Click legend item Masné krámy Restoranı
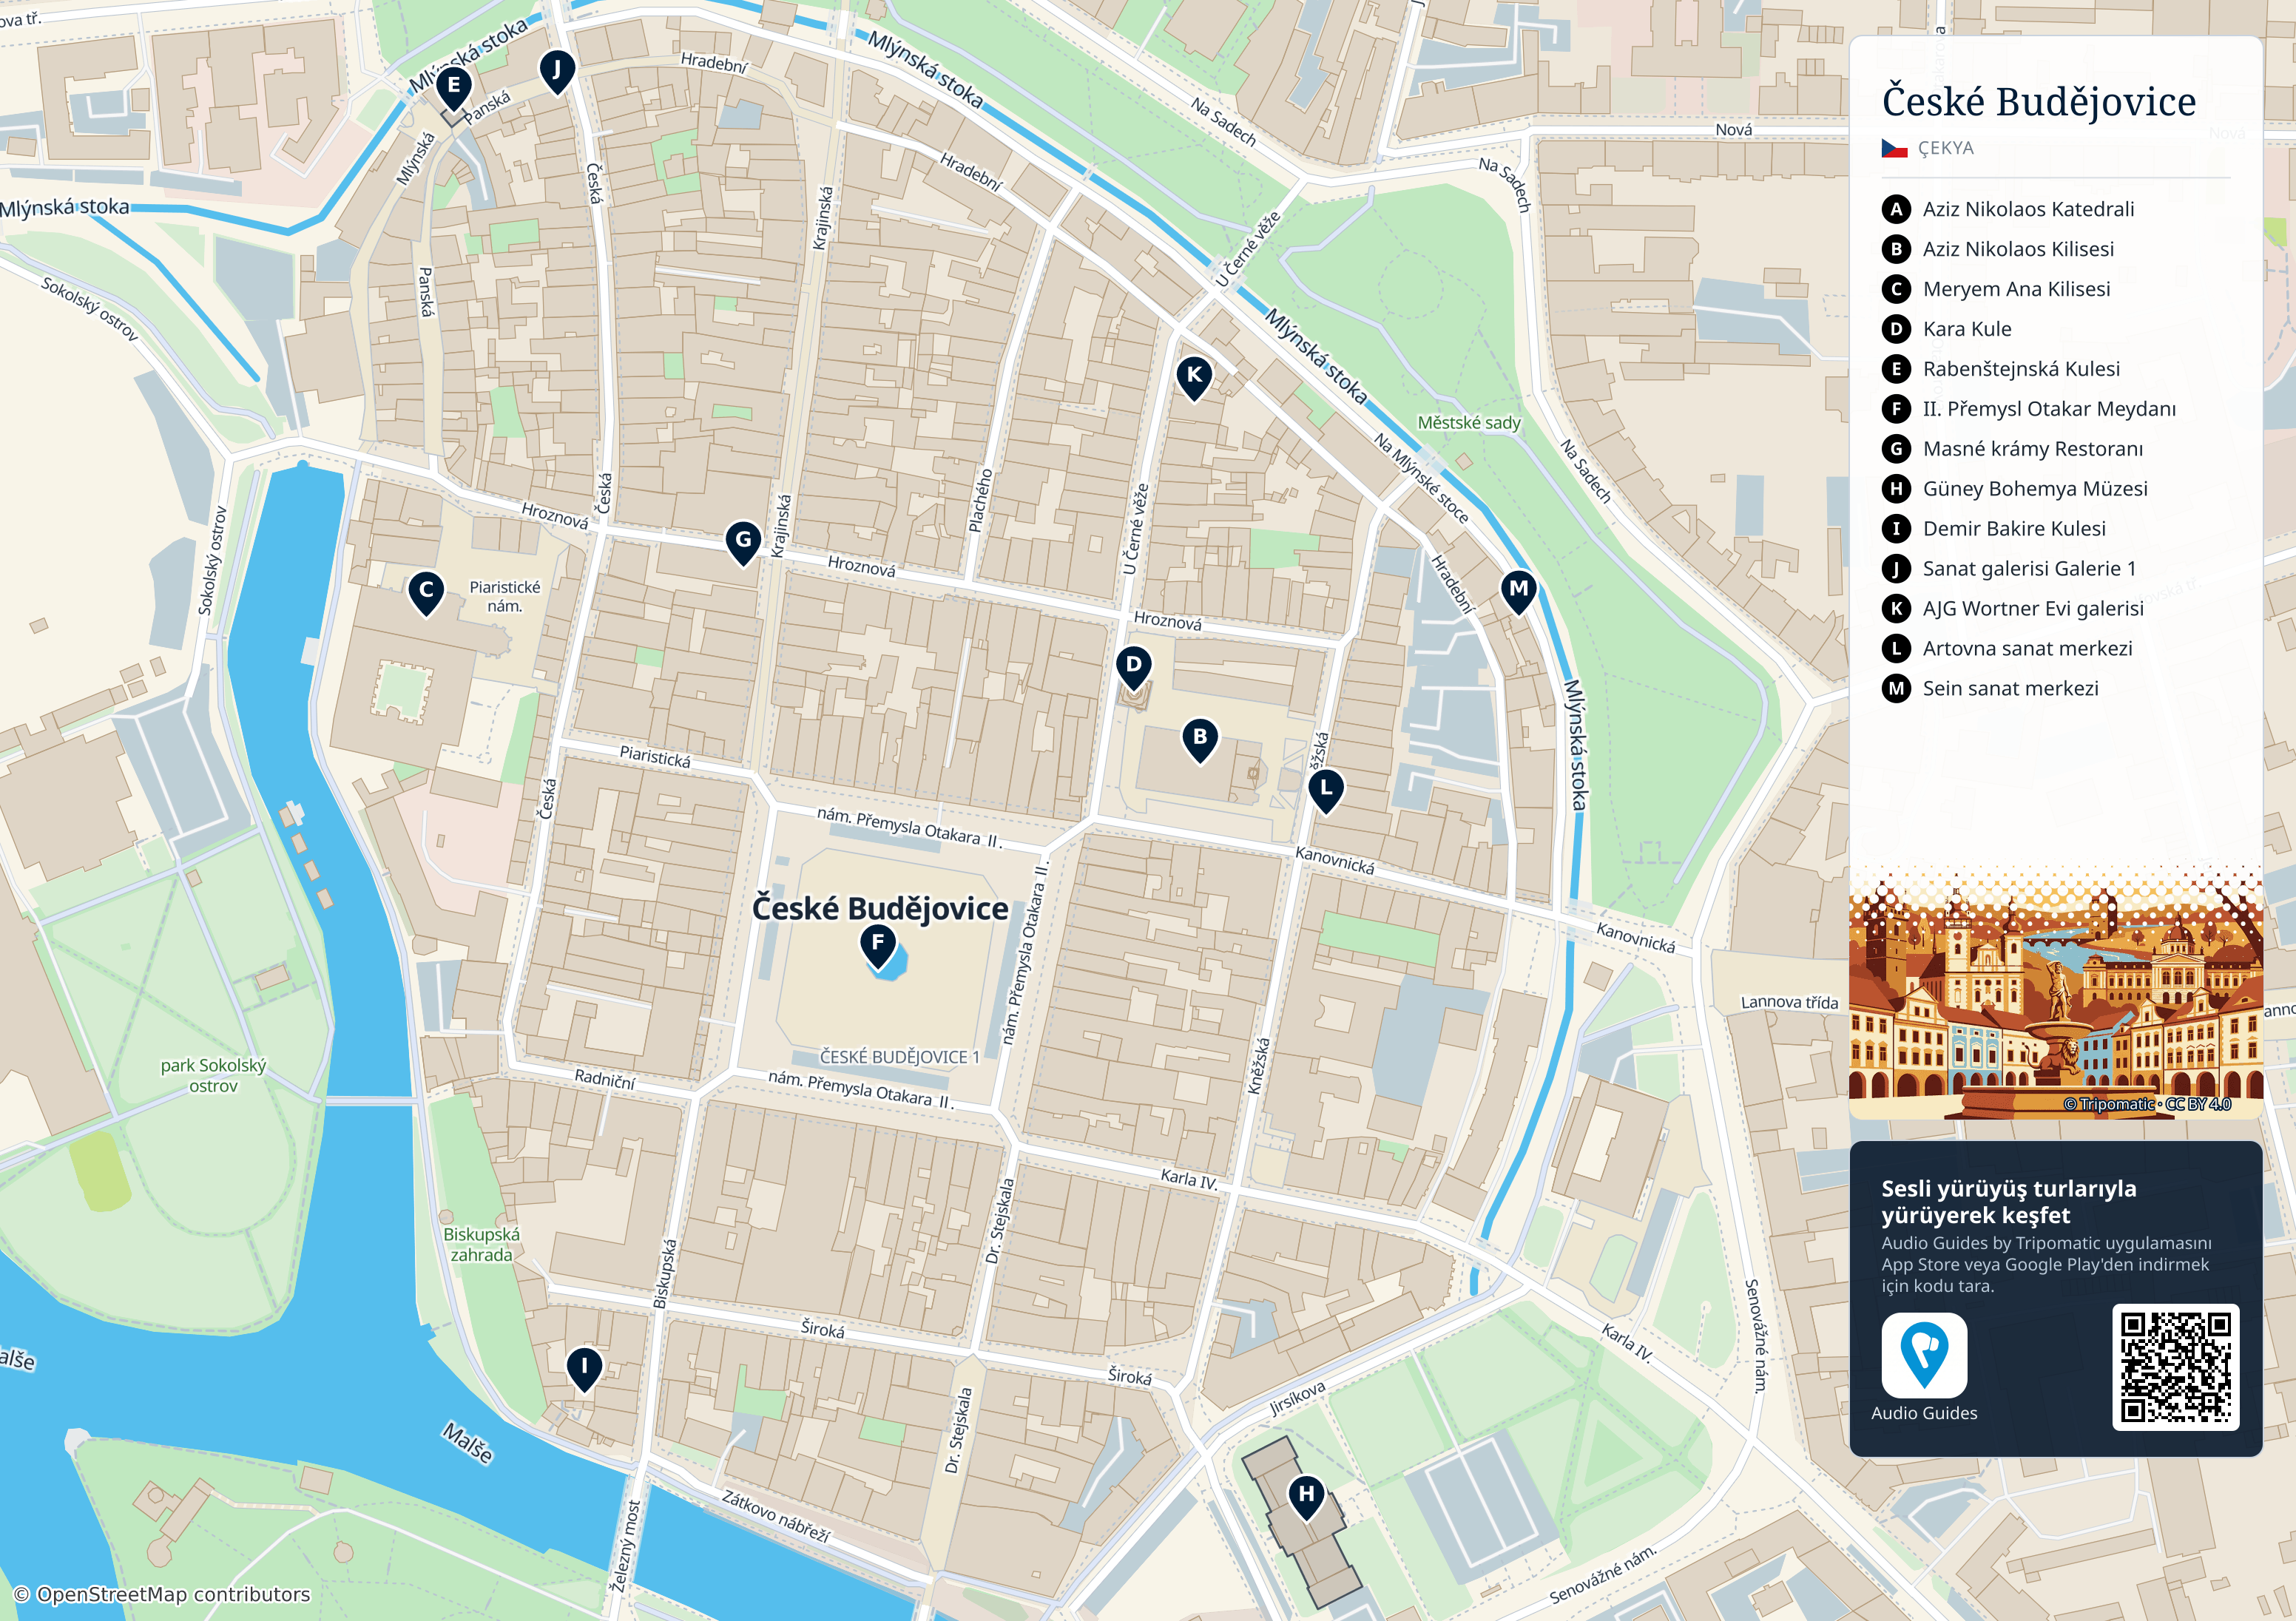Viewport: 2296px width, 1621px height. (x=2012, y=449)
